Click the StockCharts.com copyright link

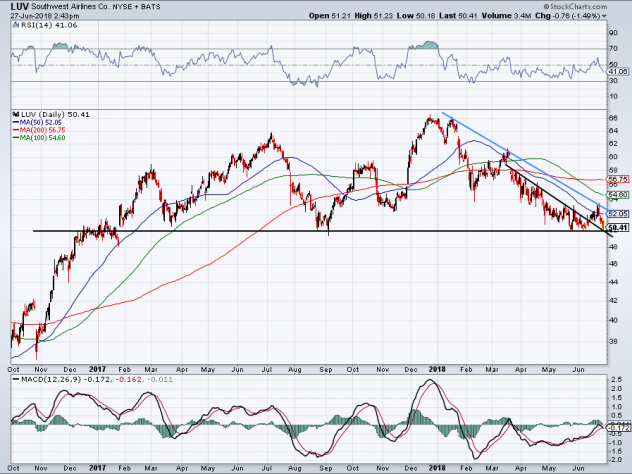[575, 6]
